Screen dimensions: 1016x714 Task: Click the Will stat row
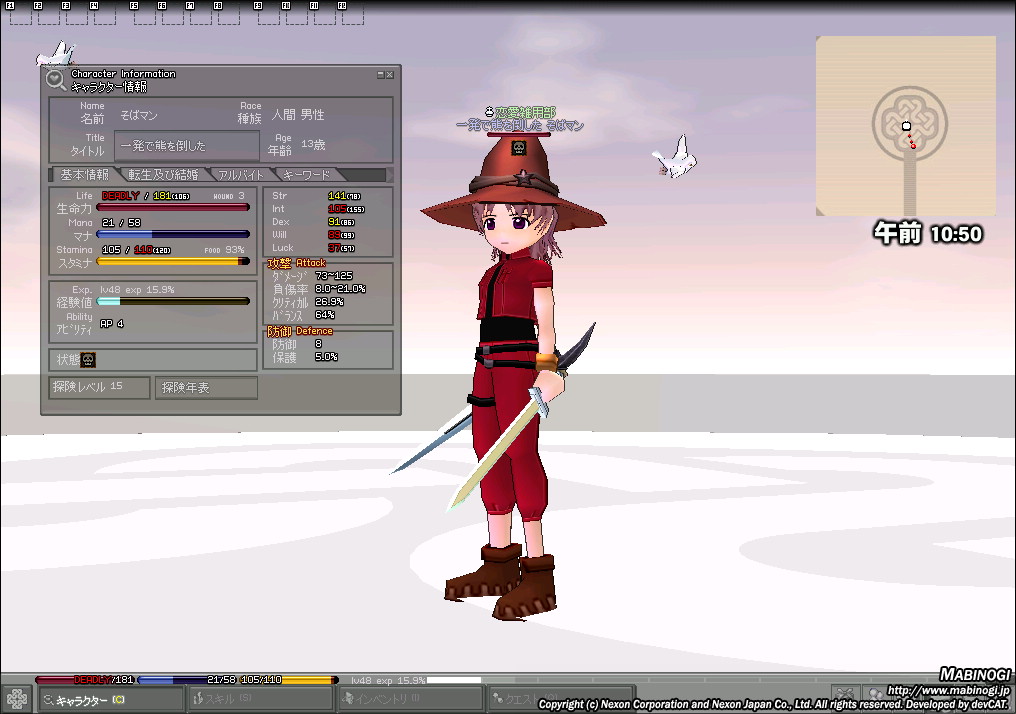[x=314, y=235]
